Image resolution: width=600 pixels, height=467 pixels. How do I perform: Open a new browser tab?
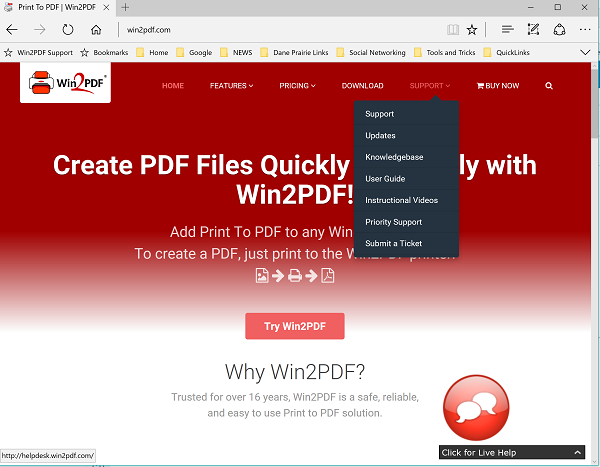pos(125,7)
